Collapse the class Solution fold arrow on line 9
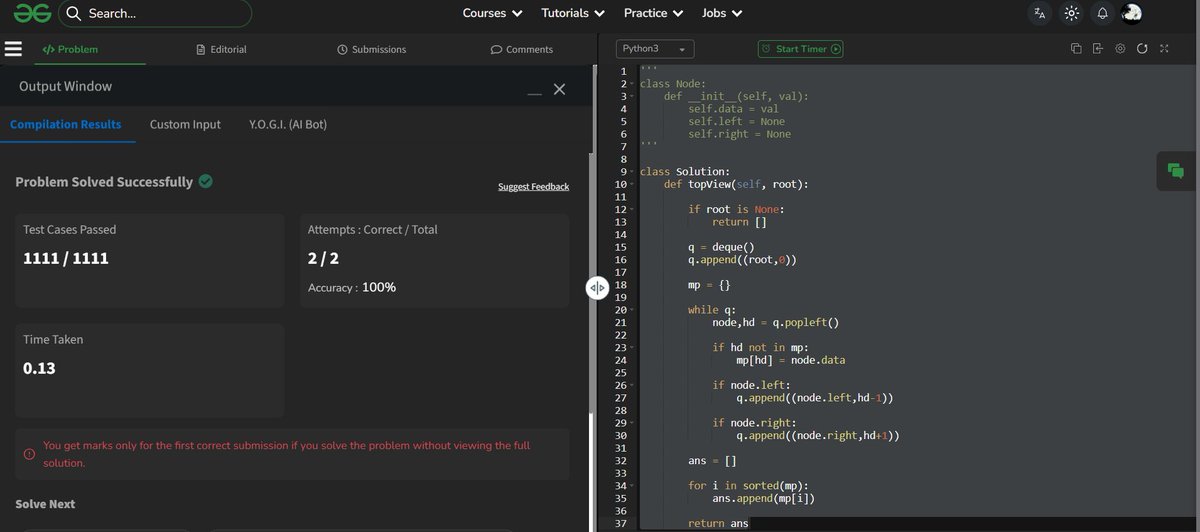The image size is (1200, 532). 633,172
